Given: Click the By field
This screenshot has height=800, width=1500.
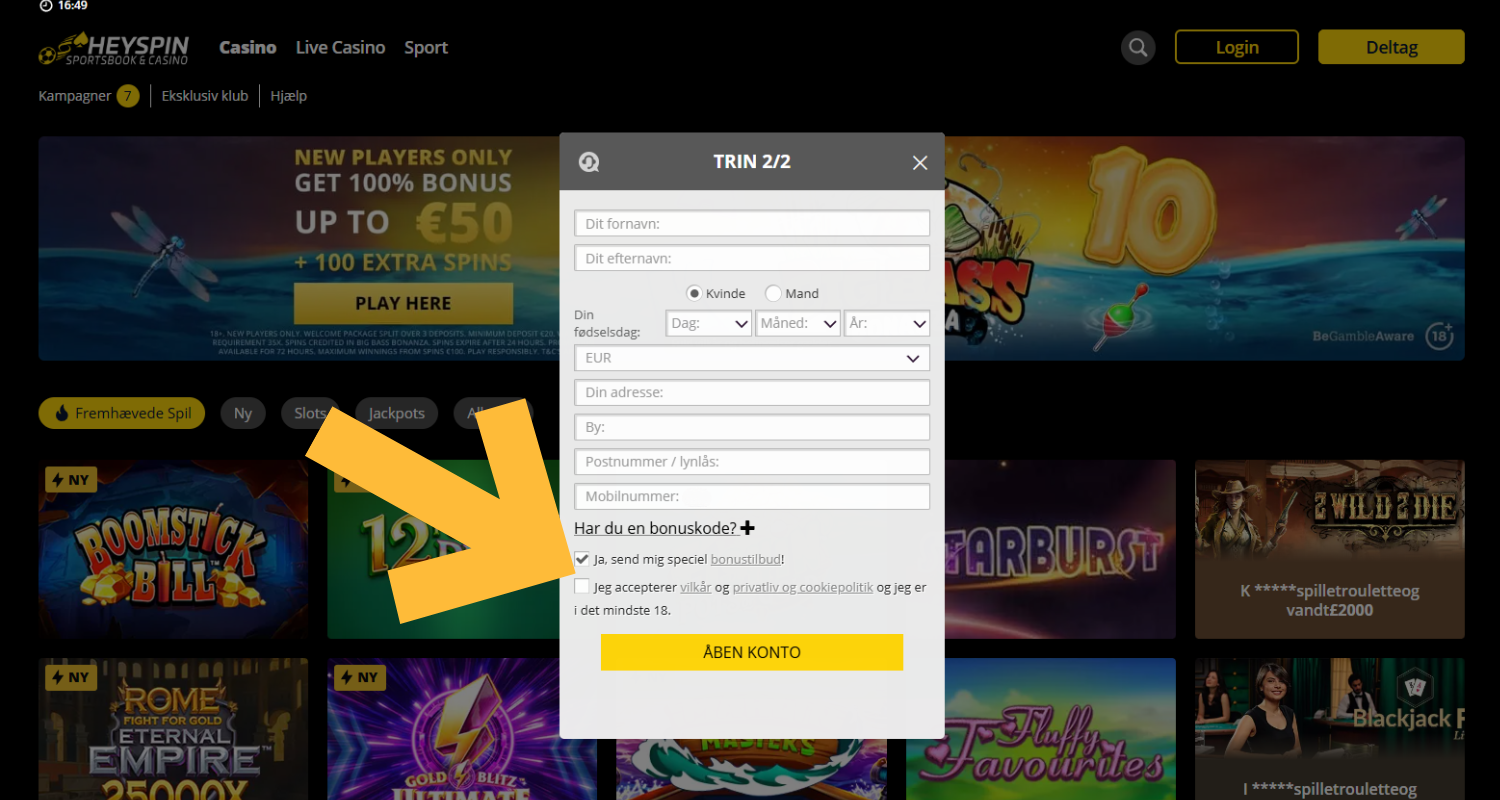Looking at the screenshot, I should 752,427.
